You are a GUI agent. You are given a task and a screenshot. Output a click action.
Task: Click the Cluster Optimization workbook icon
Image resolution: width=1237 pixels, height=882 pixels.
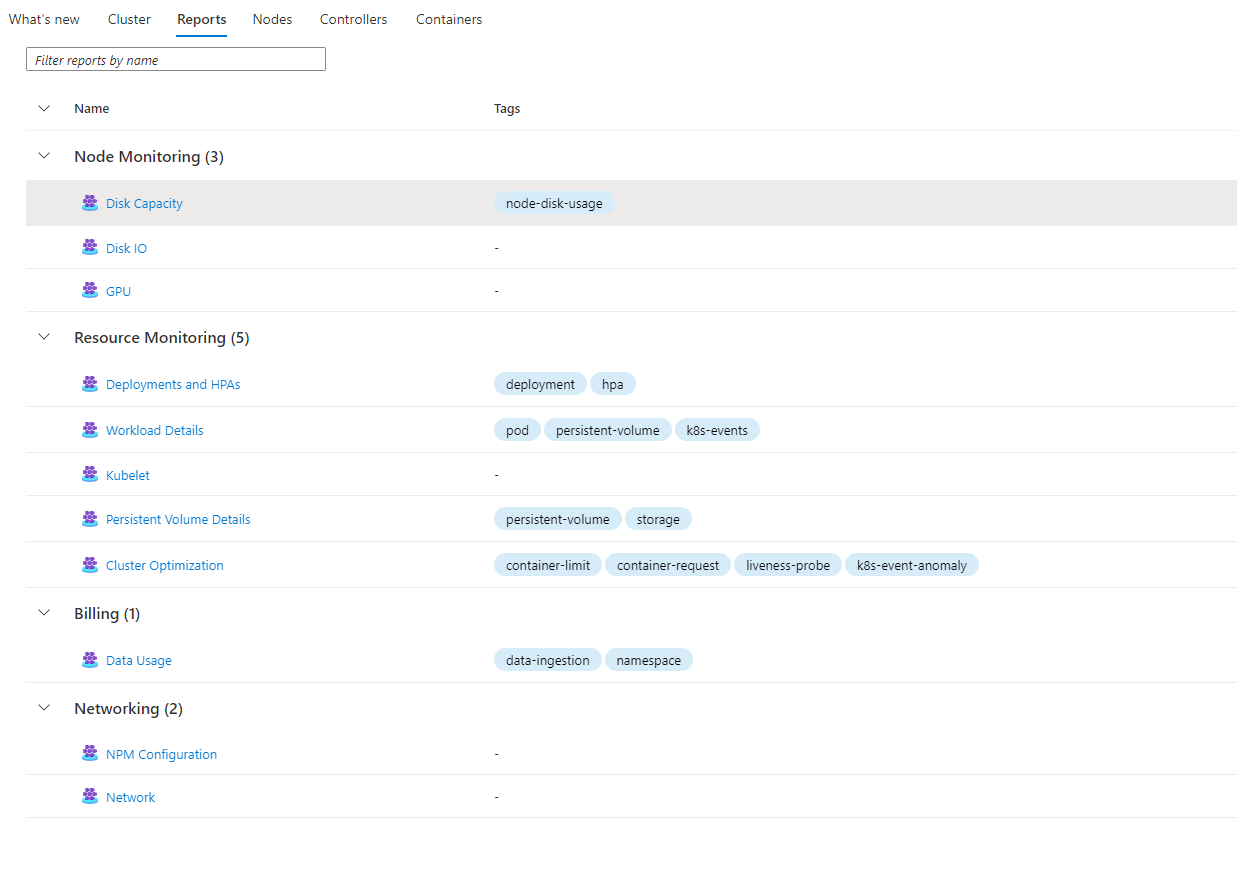90,565
